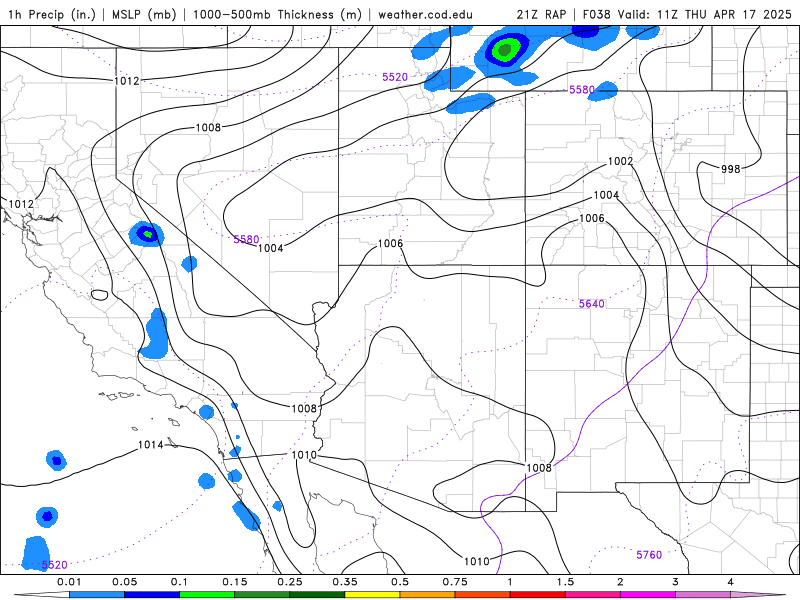Click the 1002 isobar label

click(x=620, y=161)
